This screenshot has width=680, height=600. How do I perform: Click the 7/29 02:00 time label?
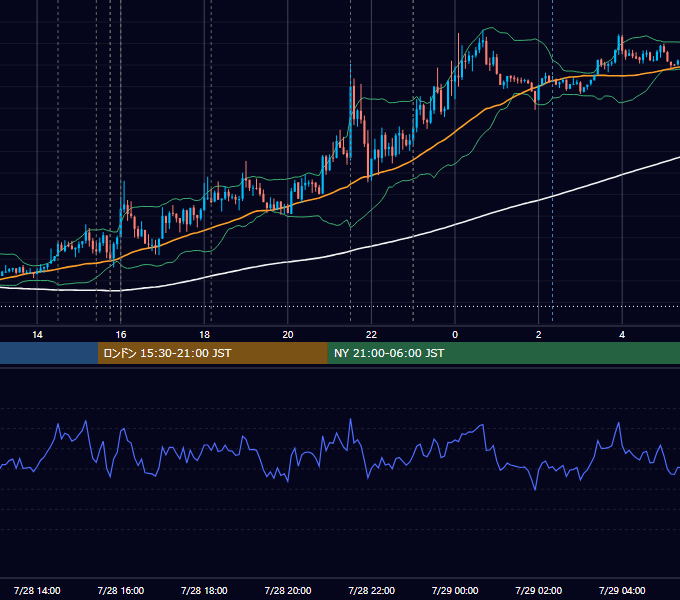point(538,590)
